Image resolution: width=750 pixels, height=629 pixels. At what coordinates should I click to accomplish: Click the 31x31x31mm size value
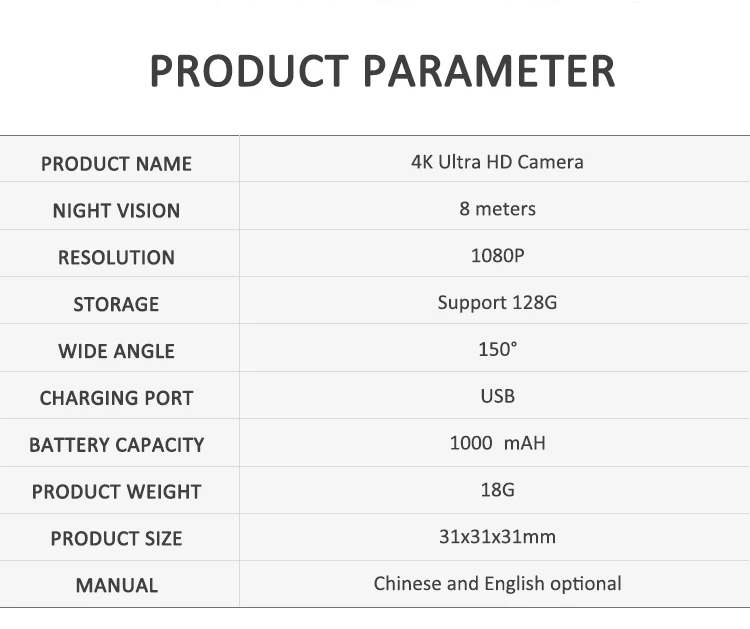(497, 537)
